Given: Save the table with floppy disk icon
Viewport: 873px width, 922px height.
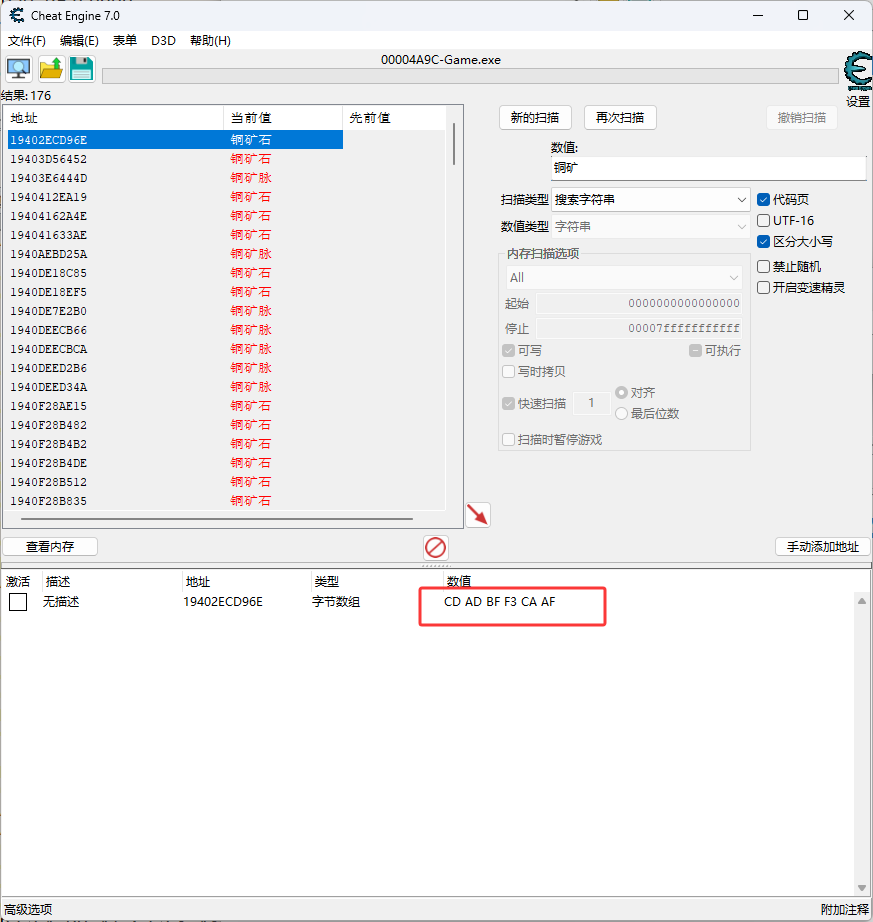Looking at the screenshot, I should point(82,69).
